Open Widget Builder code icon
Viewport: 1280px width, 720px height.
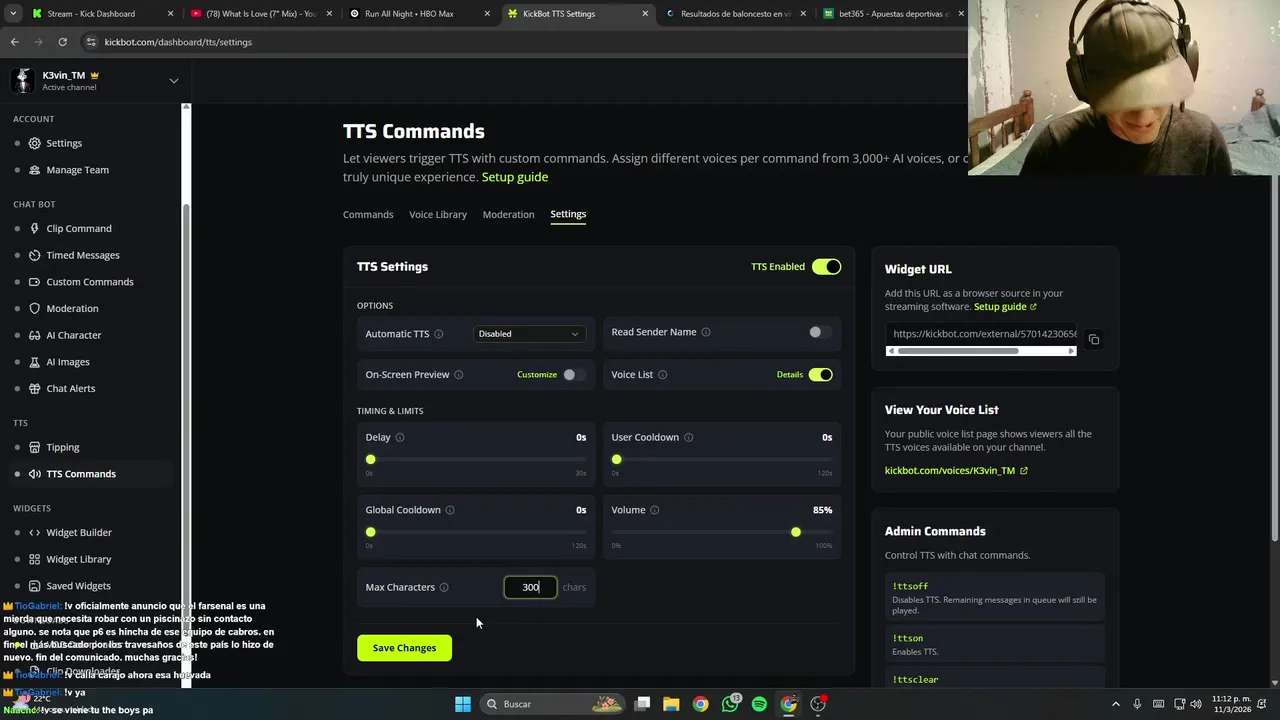tap(35, 533)
